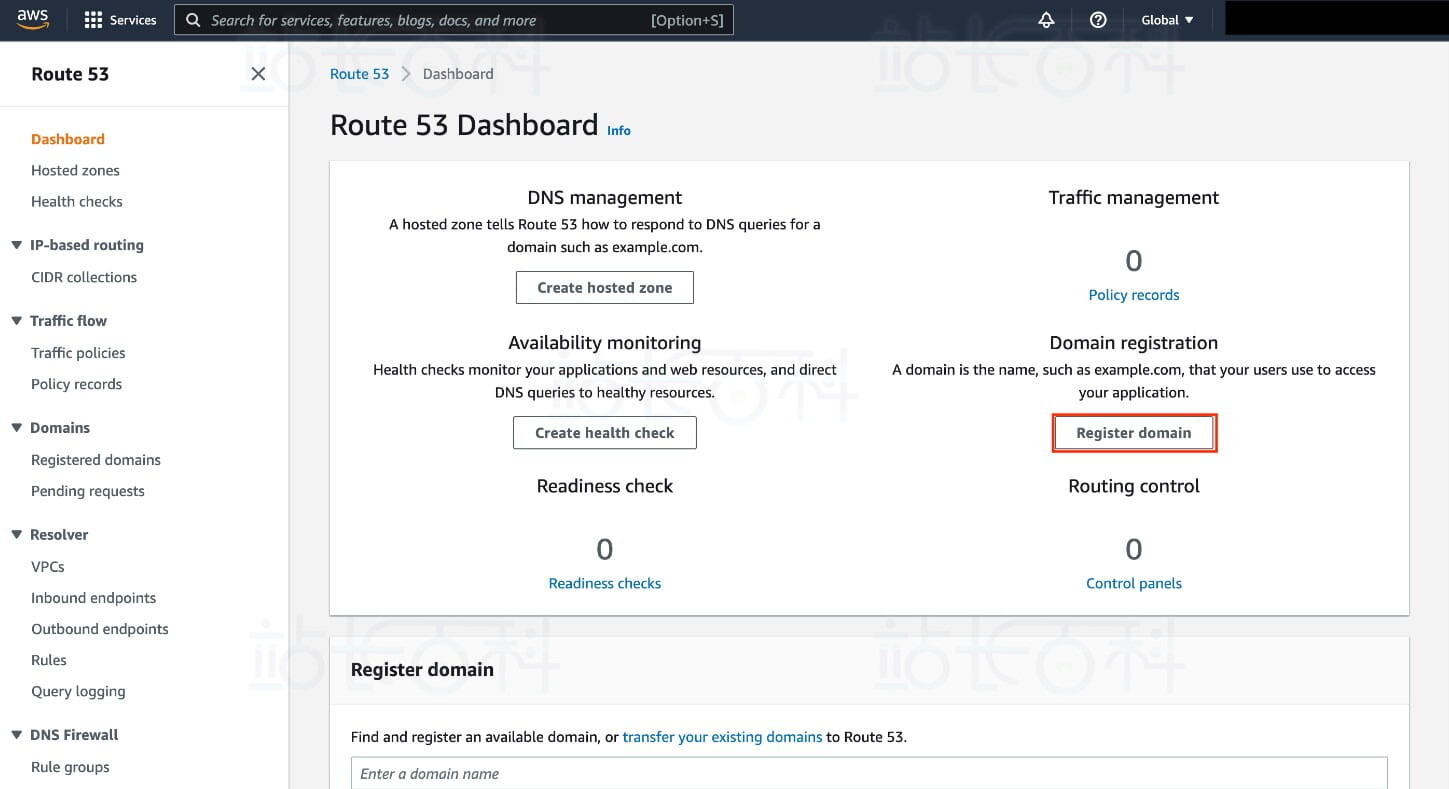Open Query logging
The height and width of the screenshot is (789, 1449).
click(78, 691)
